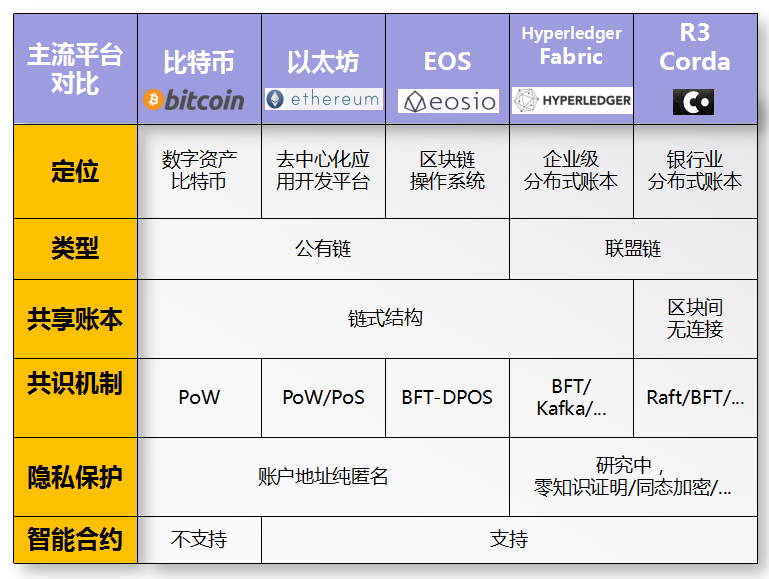Click the 共识机制 row header
Image resolution: width=769 pixels, height=579 pixels.
[75, 385]
